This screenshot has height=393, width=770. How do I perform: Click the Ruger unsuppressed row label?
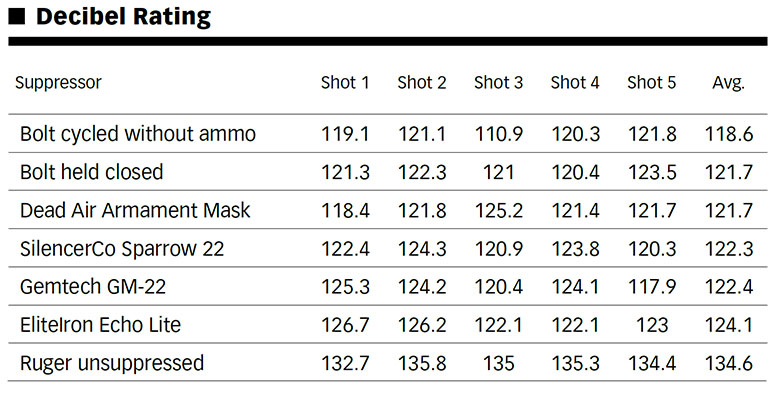tap(112, 364)
